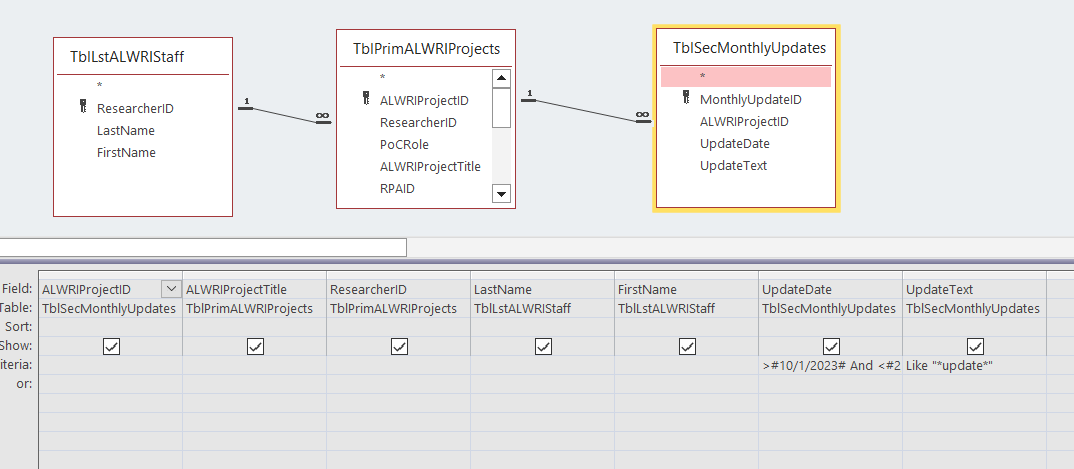Uncheck Show box under ResearcherID column
This screenshot has width=1074, height=469.
399,346
